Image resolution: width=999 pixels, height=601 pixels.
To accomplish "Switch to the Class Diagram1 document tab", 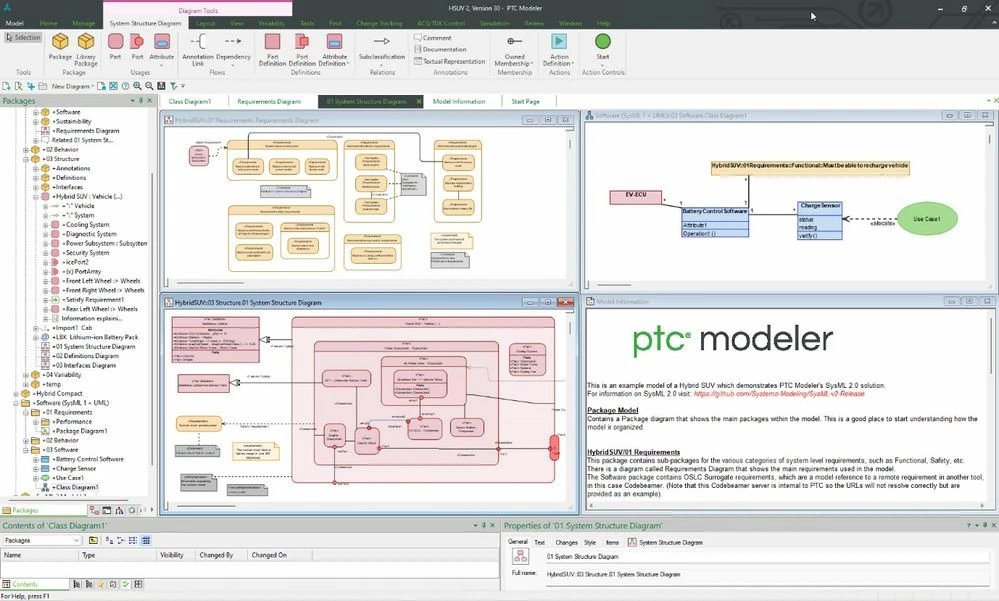I will (189, 101).
